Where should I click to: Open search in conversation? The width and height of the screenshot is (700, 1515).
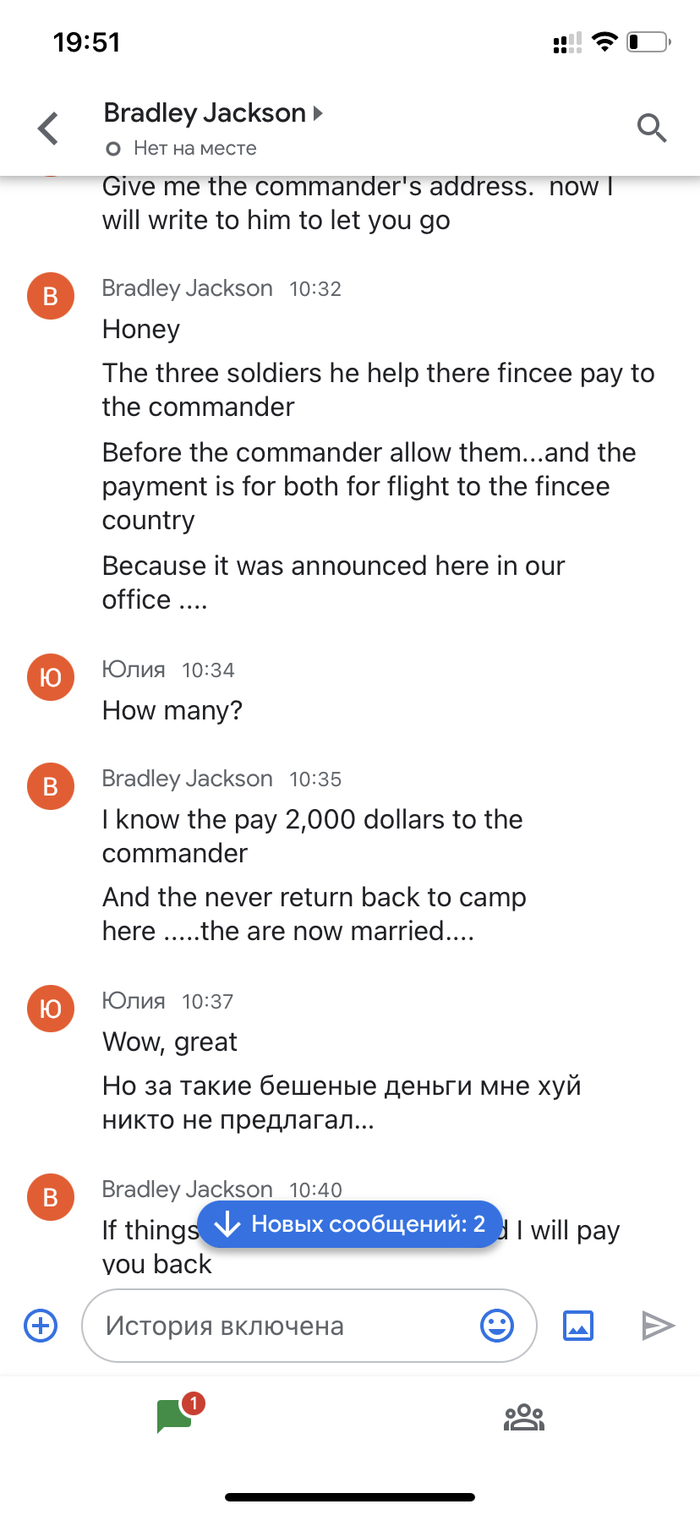(652, 128)
